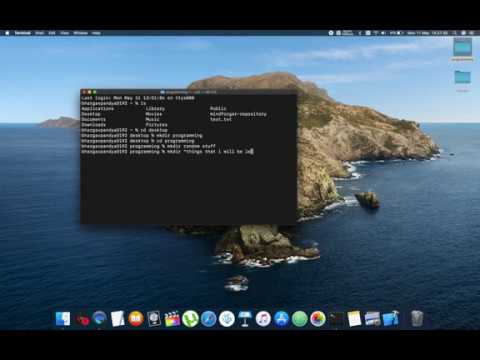Click 'Public' in the ls output

pyautogui.click(x=218, y=109)
